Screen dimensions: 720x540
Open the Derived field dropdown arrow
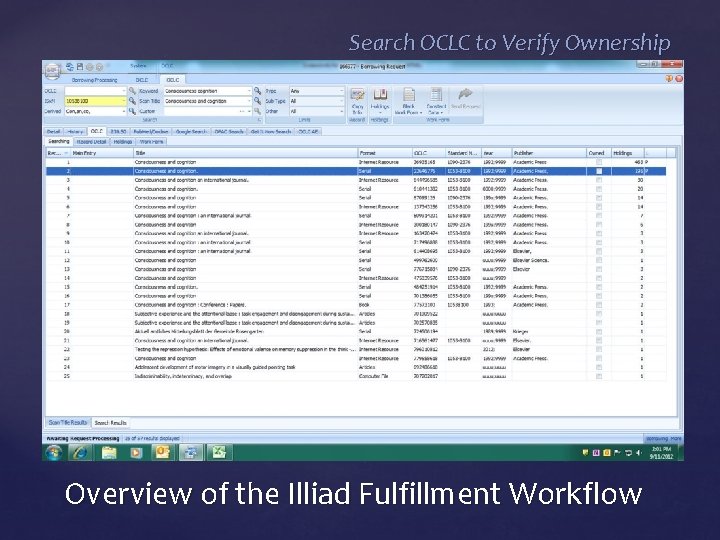click(x=124, y=111)
